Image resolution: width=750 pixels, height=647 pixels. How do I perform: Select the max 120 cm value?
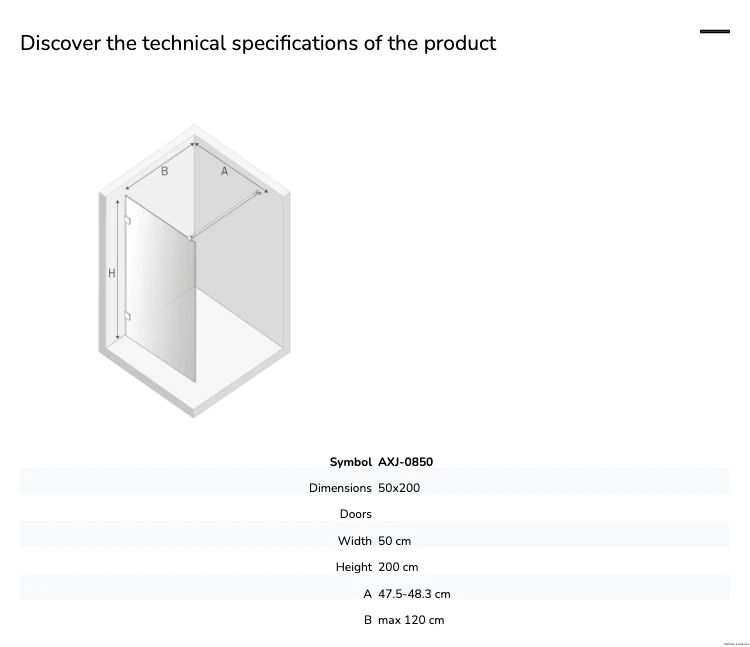(411, 620)
